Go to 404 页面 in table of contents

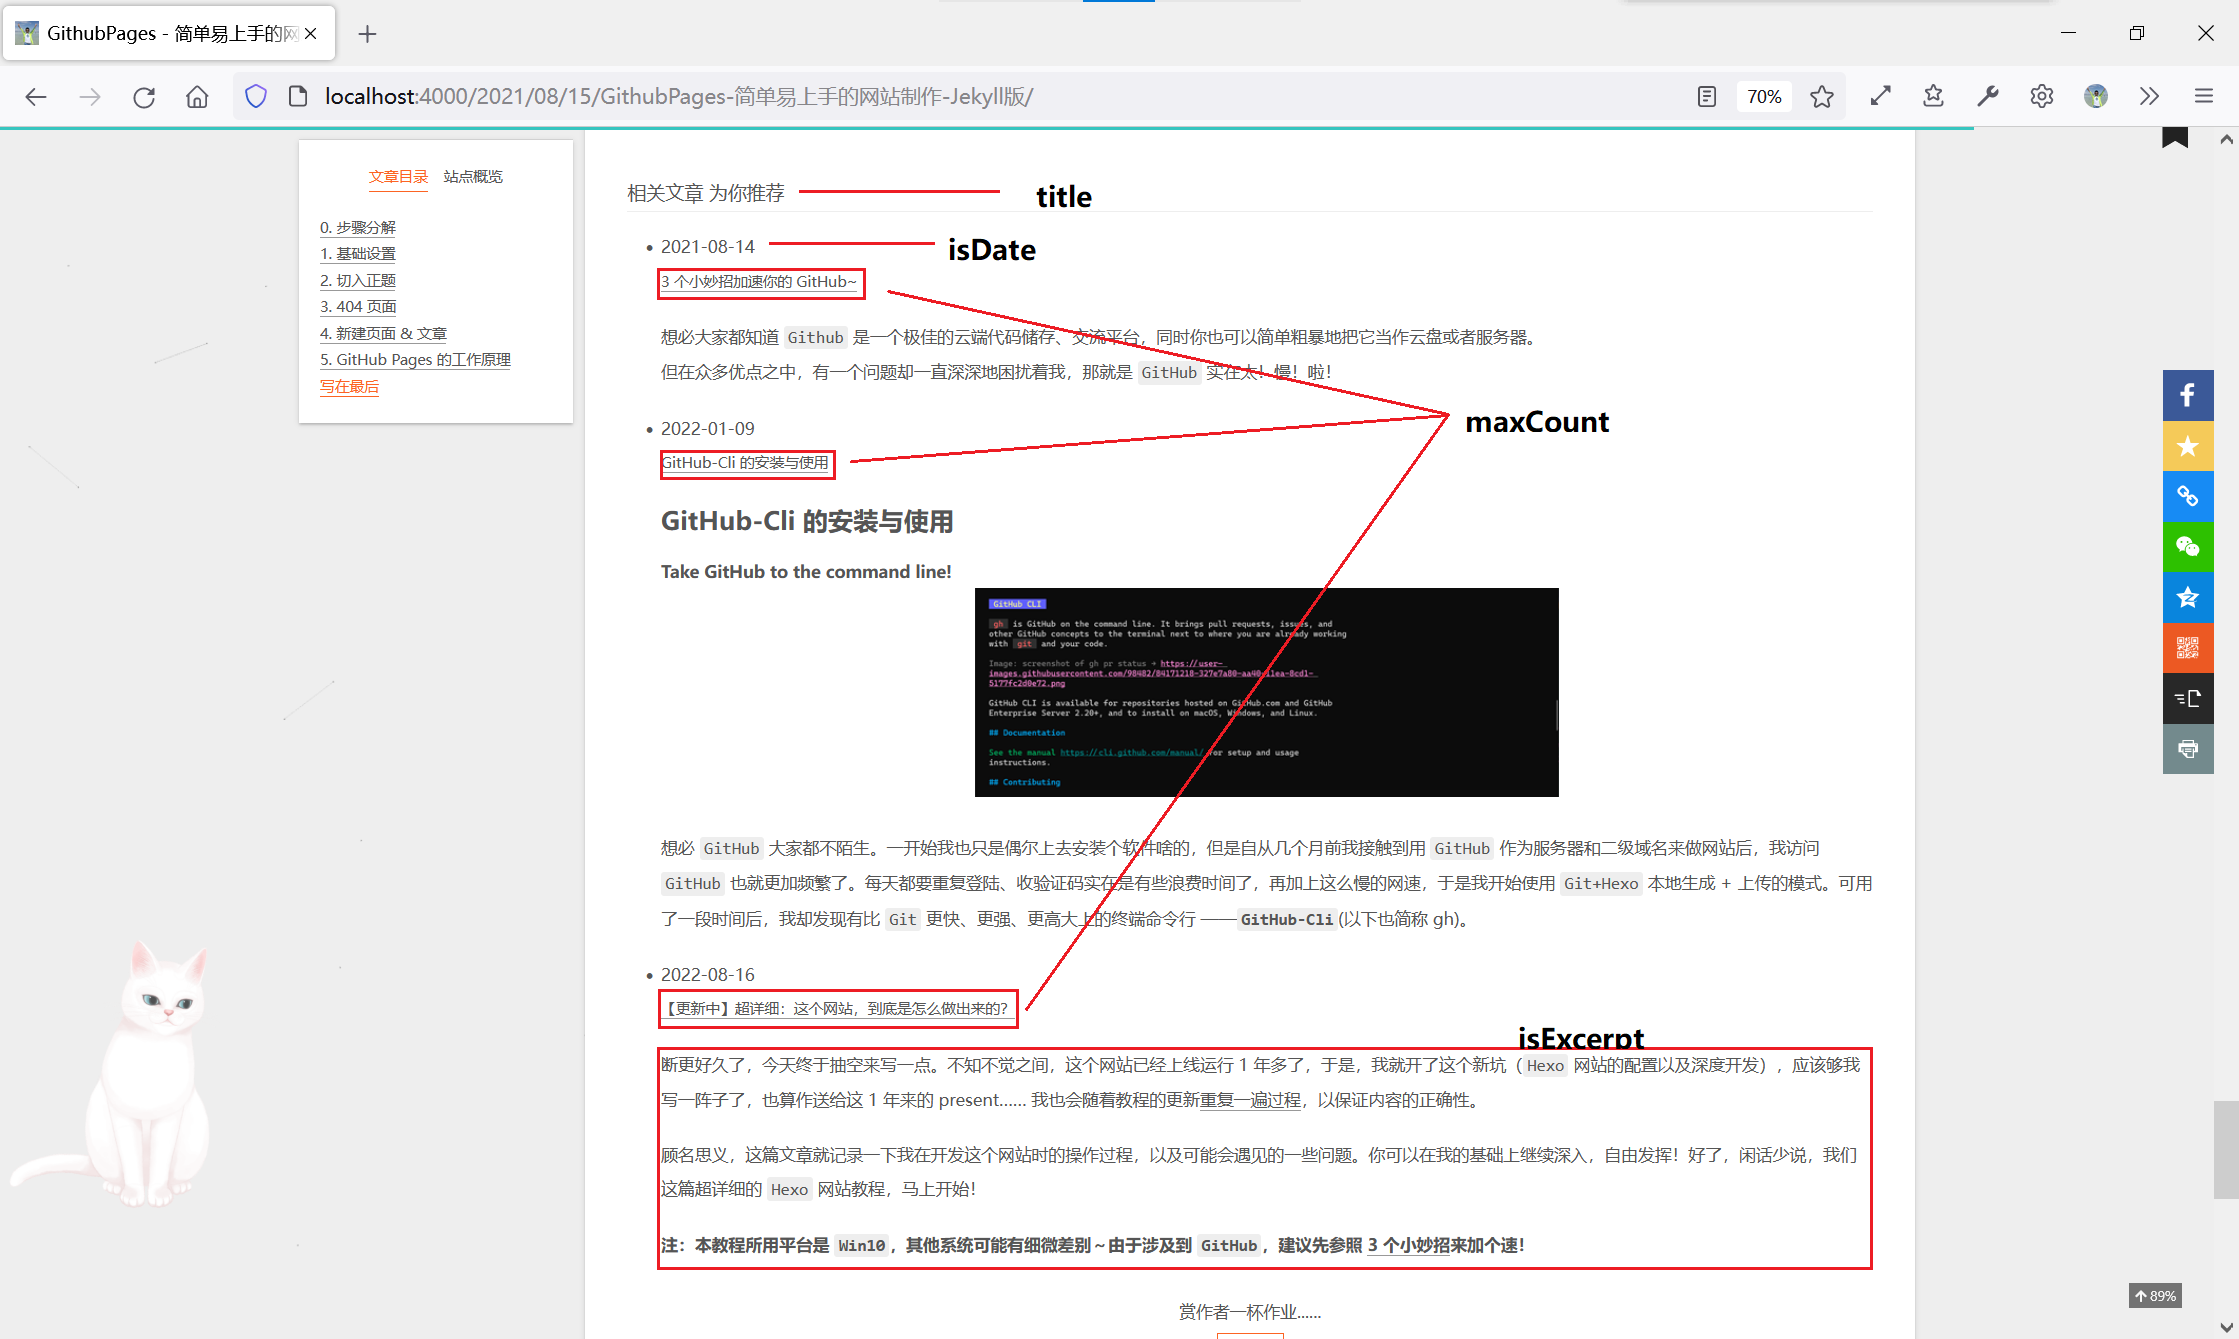click(x=358, y=307)
